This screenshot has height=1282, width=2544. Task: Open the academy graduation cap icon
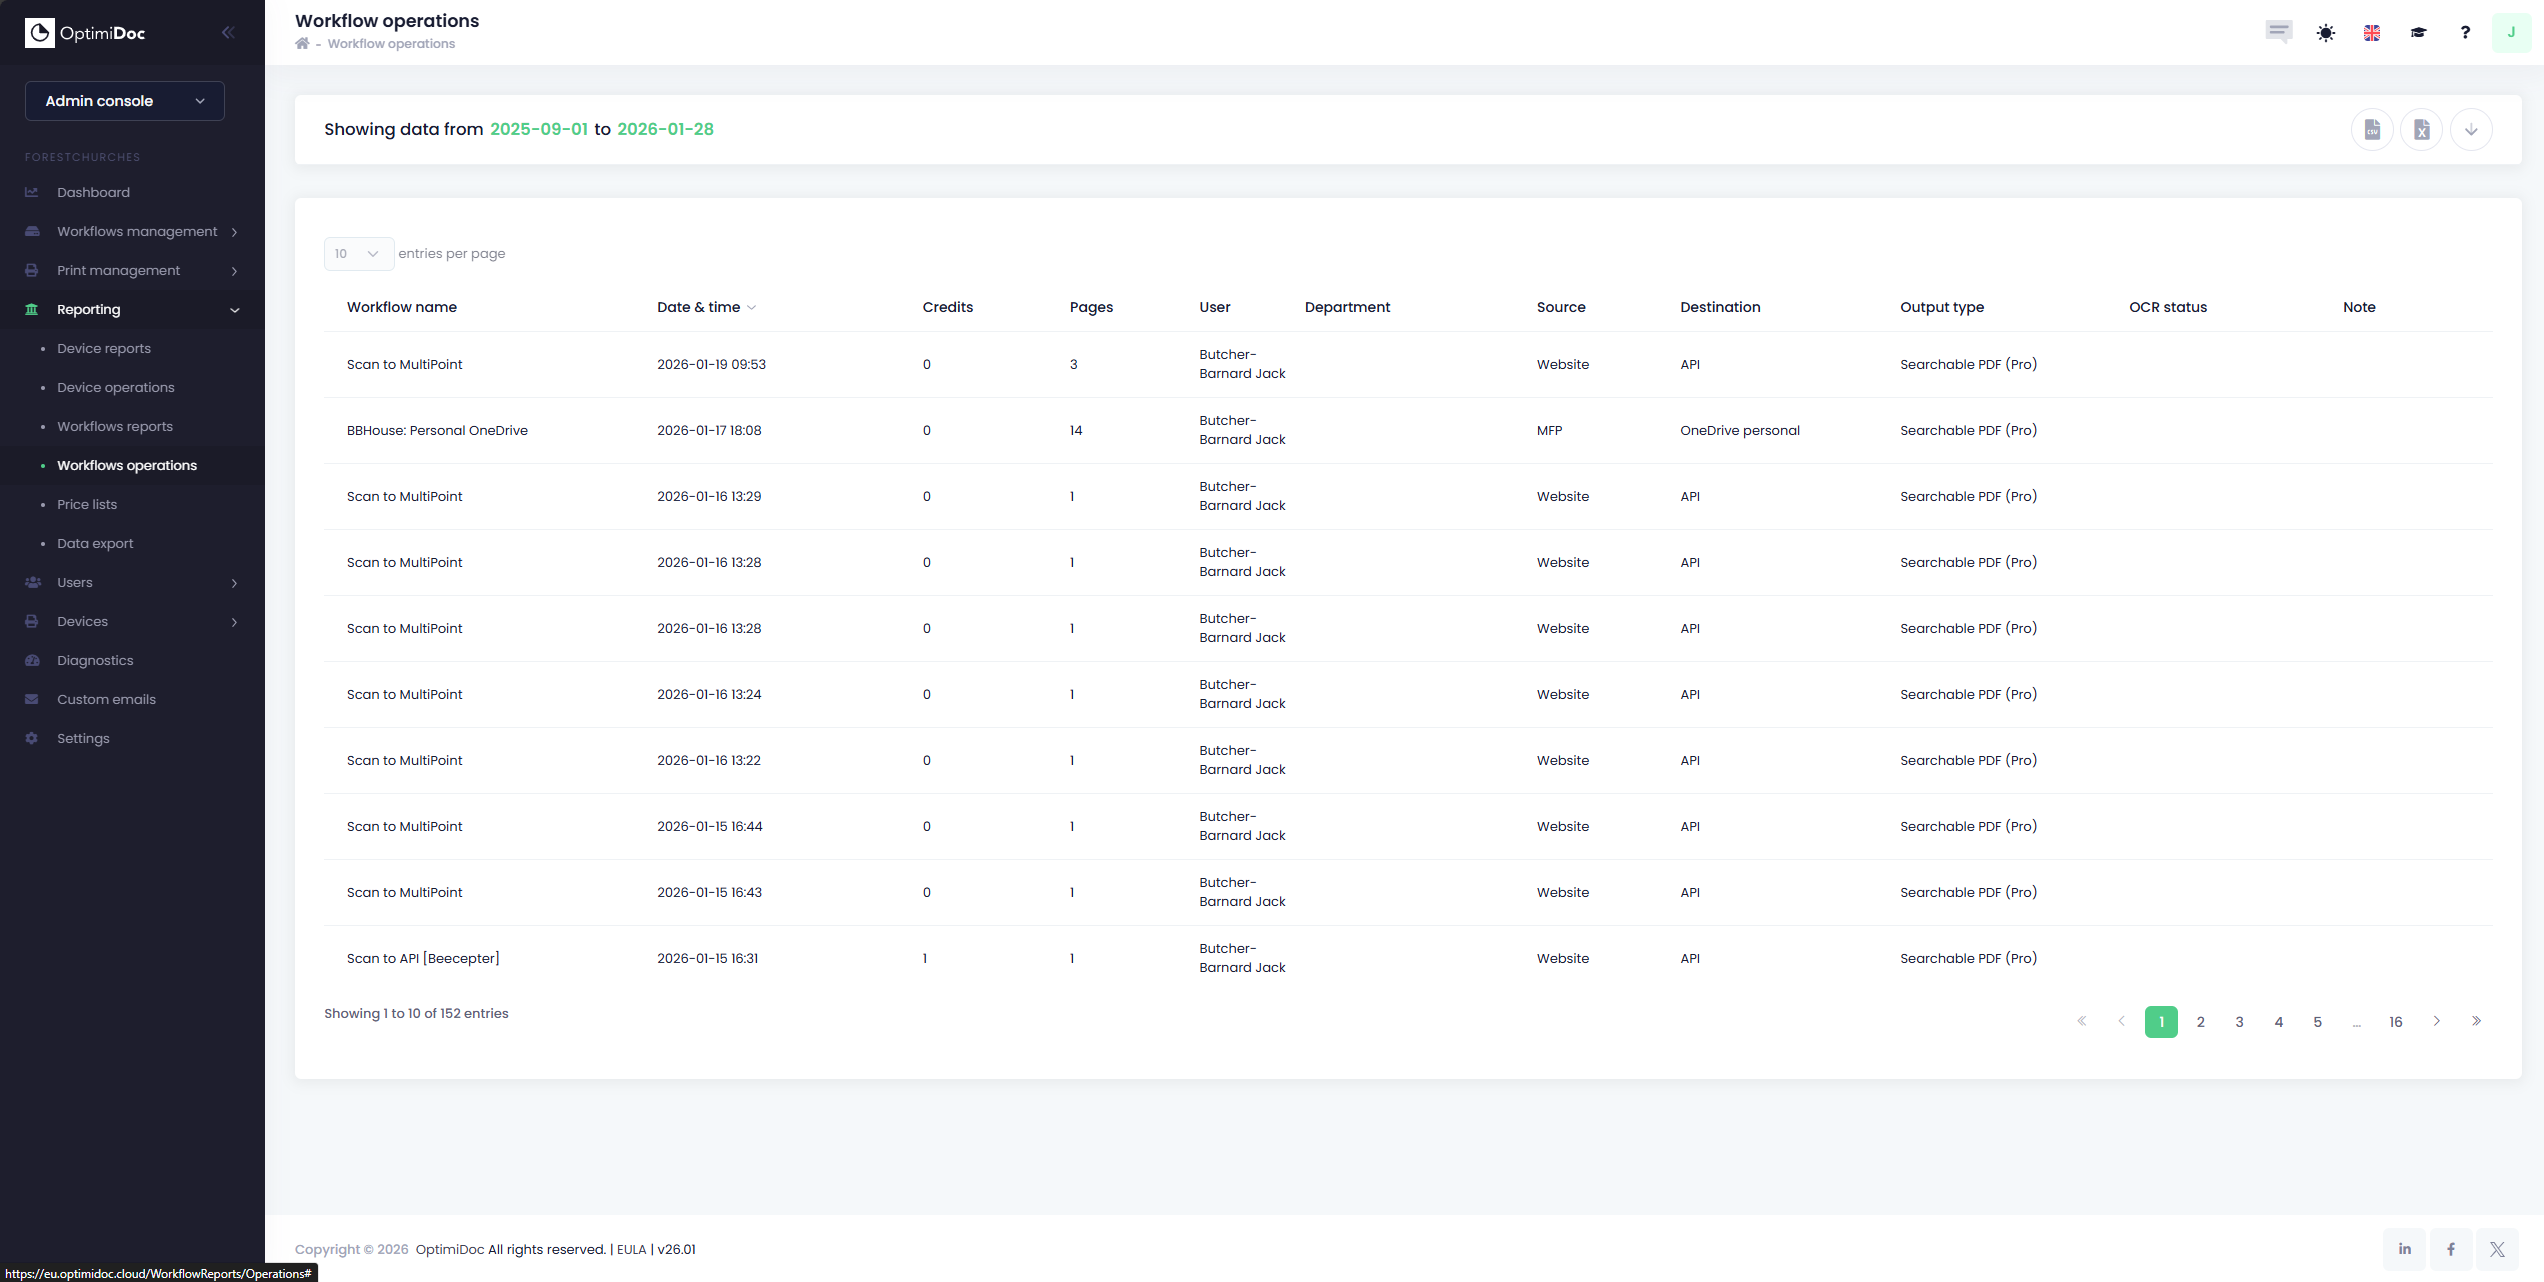[2418, 33]
